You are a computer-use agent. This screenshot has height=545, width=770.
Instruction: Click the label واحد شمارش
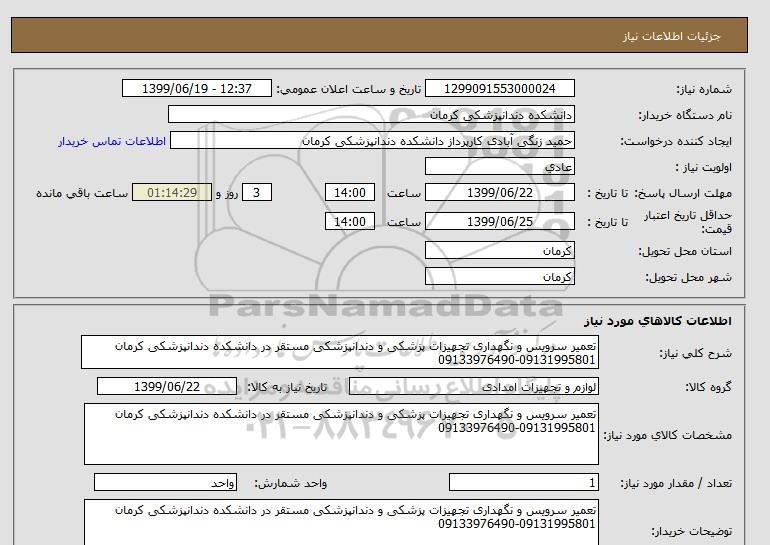pos(291,483)
